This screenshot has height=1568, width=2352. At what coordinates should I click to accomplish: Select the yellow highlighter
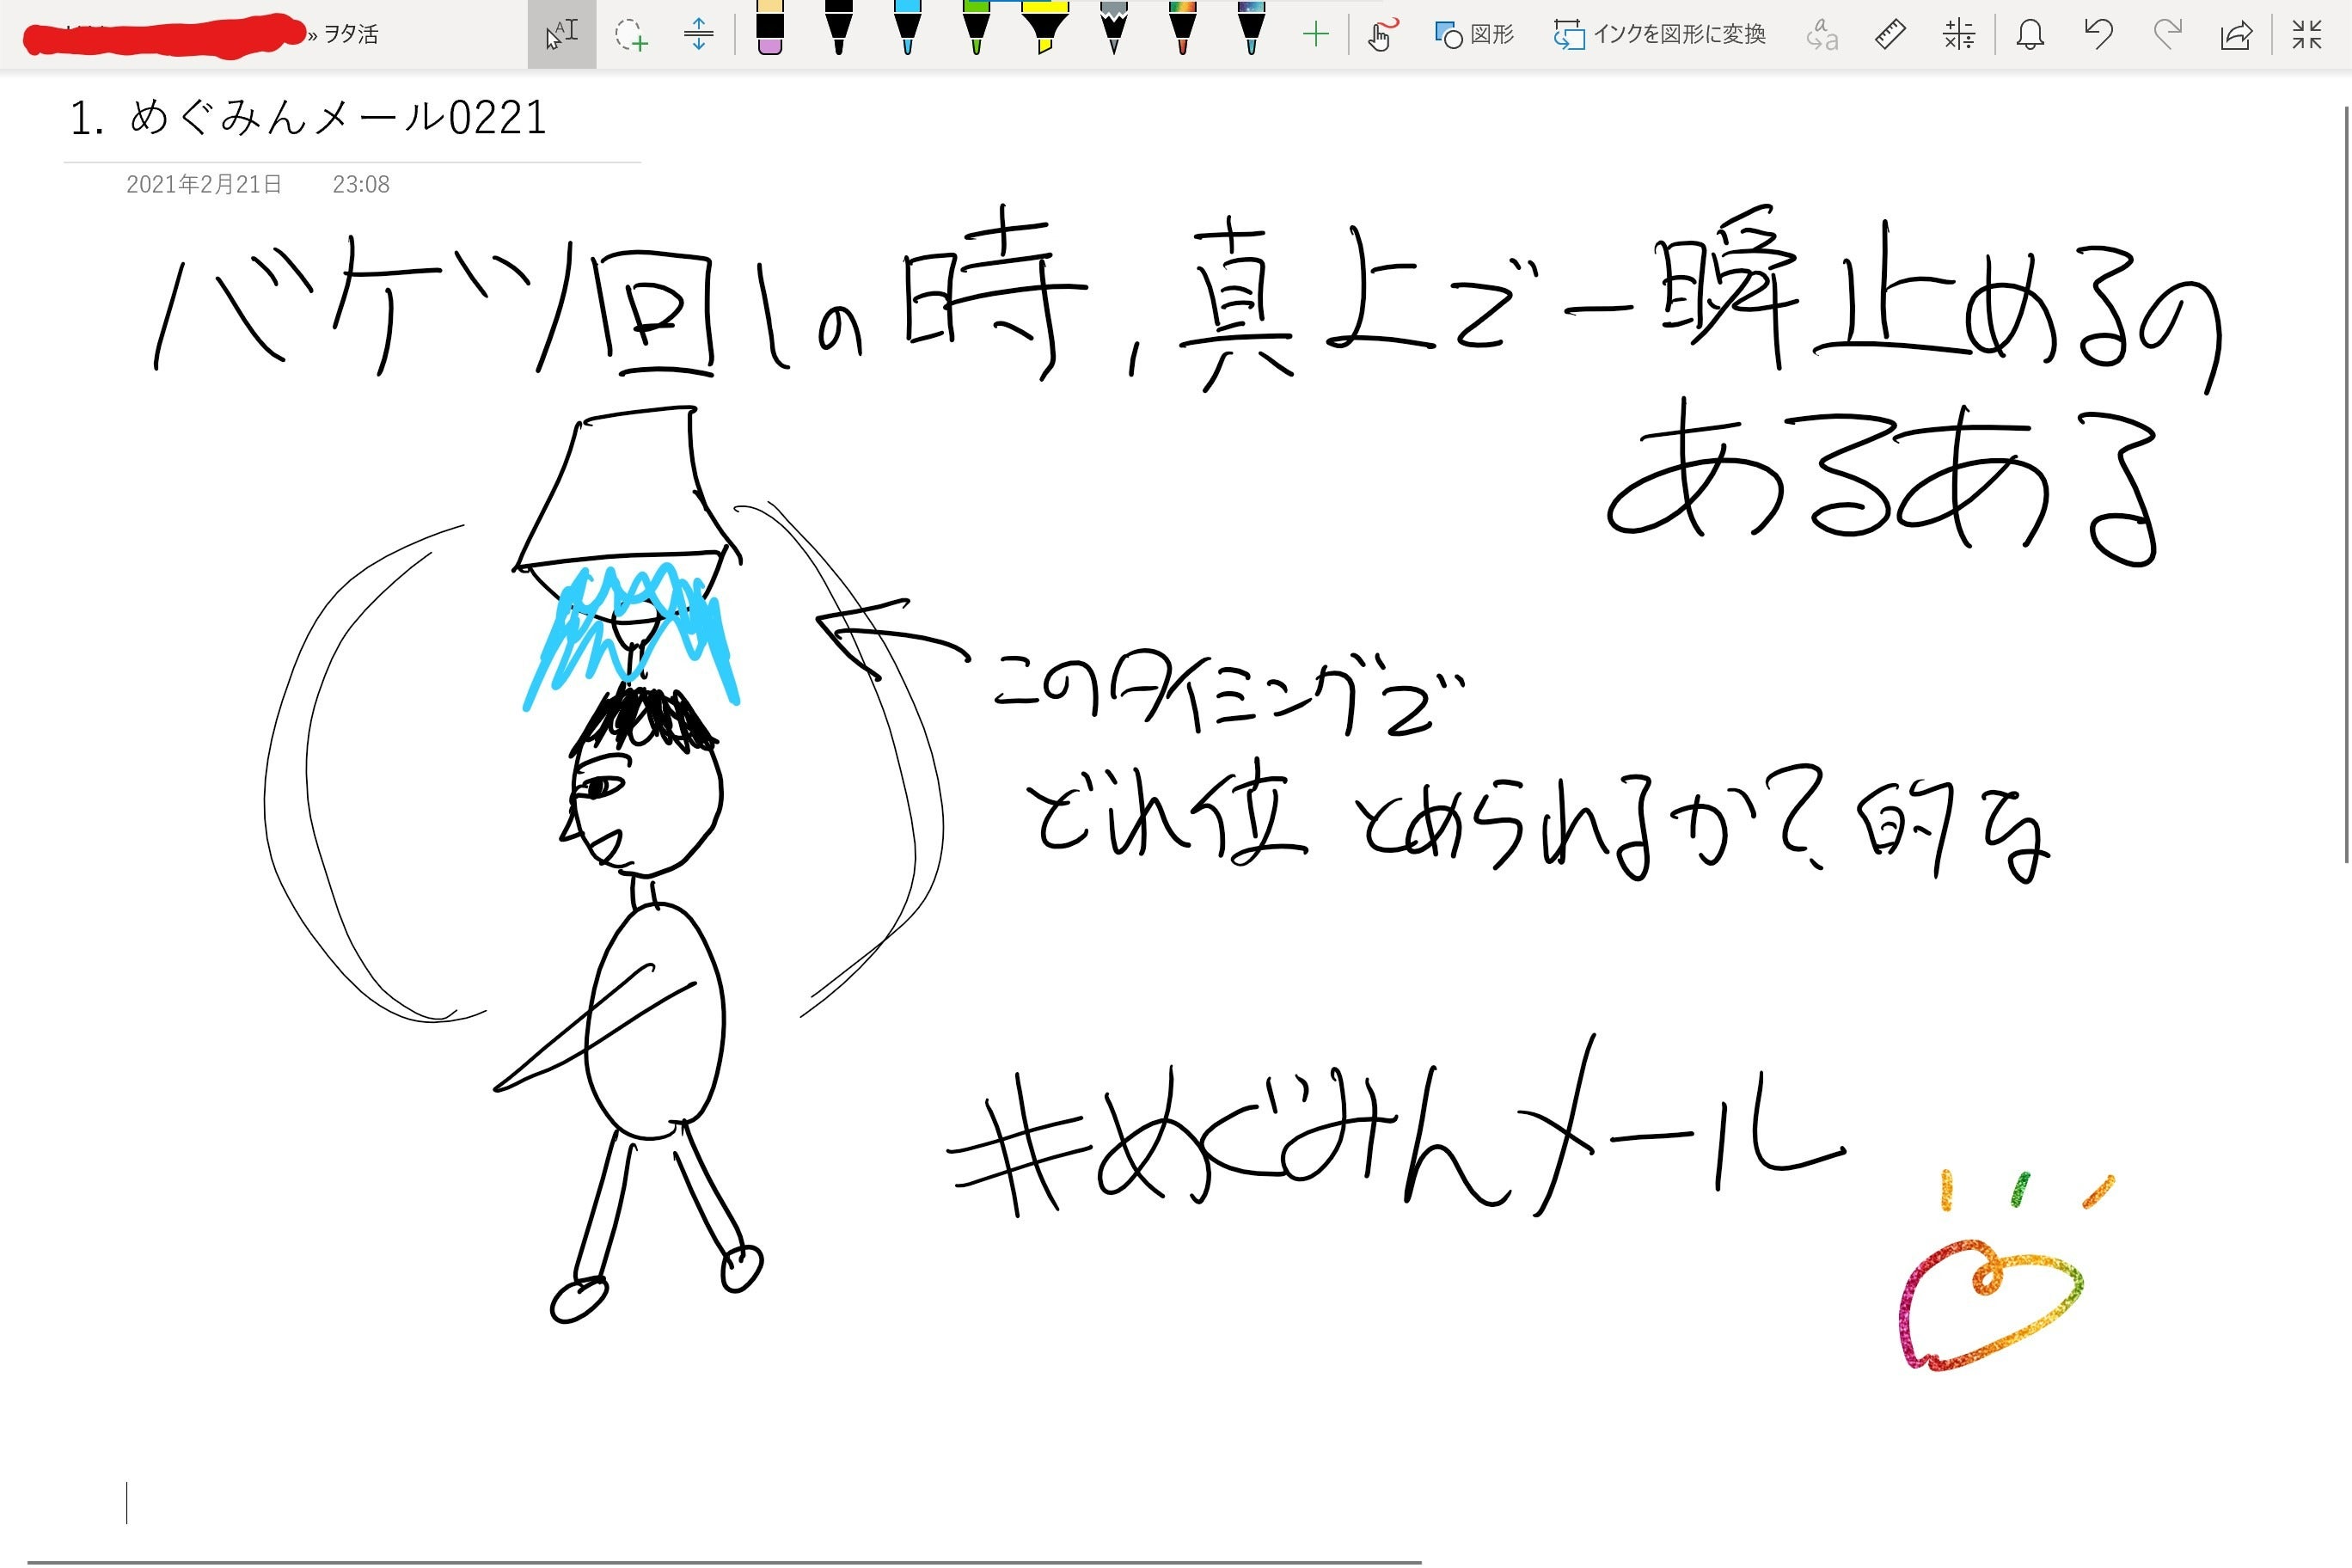click(1045, 35)
